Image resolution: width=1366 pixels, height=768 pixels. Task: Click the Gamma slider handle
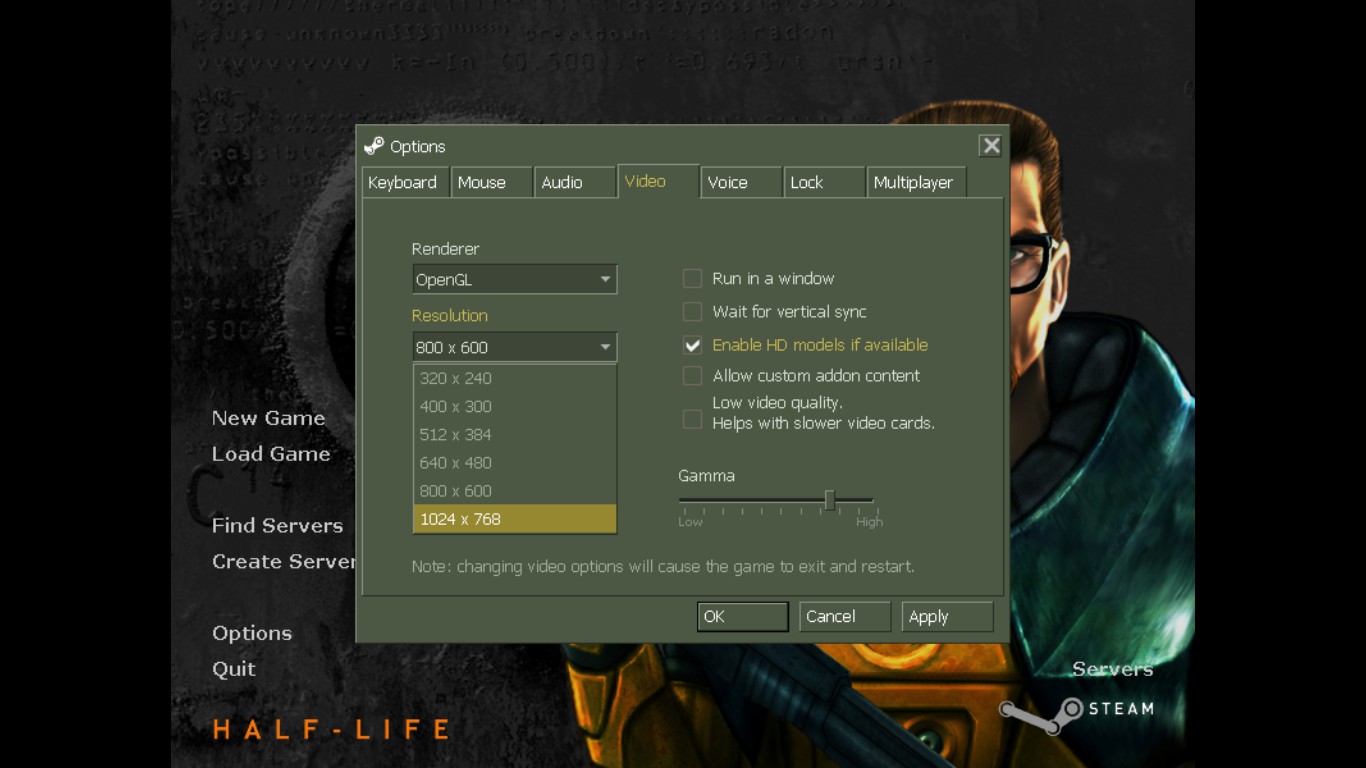click(x=829, y=500)
